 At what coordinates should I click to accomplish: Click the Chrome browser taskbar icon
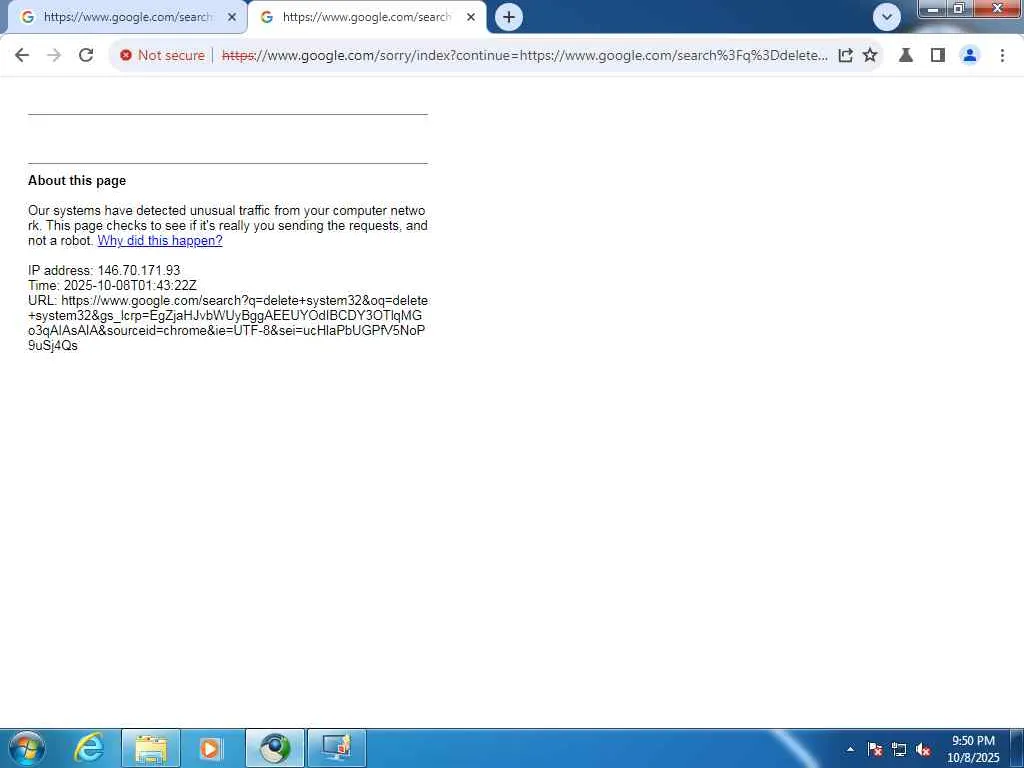pos(275,748)
